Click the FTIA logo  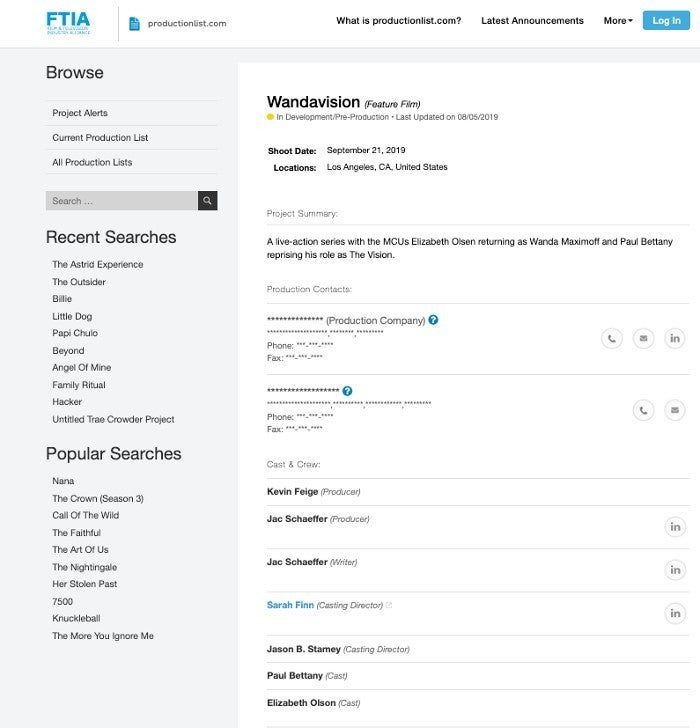[x=68, y=22]
